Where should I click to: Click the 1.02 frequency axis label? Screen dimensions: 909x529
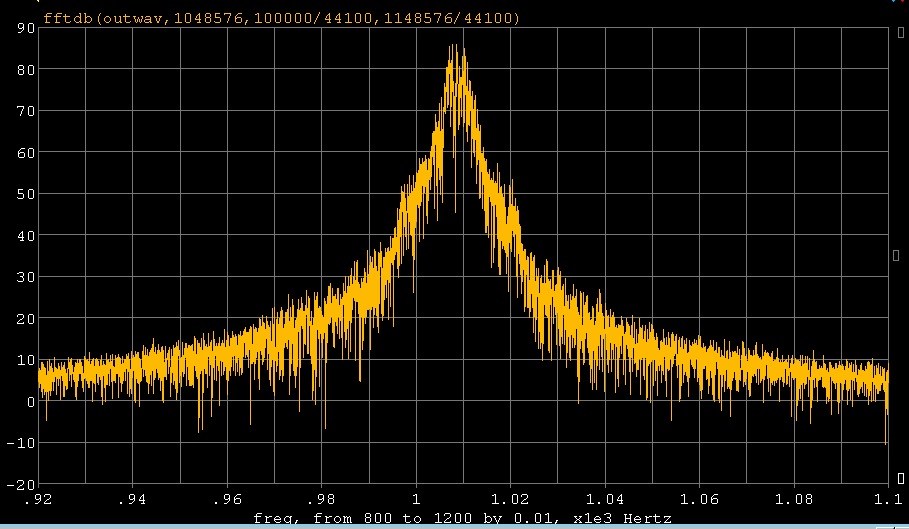510,499
